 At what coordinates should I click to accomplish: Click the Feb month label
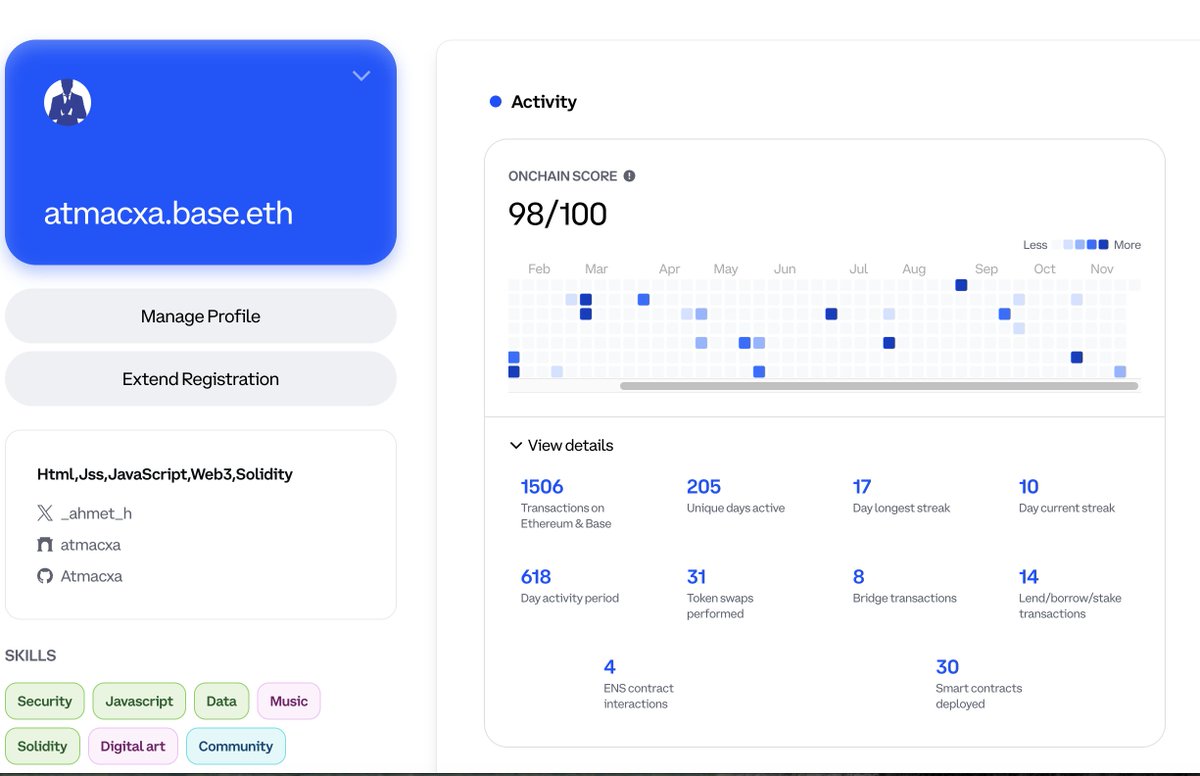(x=539, y=269)
